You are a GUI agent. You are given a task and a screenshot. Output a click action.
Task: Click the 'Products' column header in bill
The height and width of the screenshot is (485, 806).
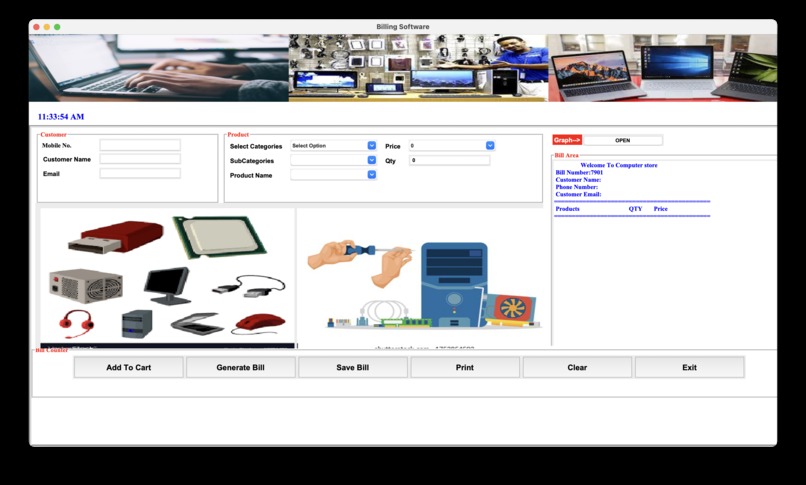coord(567,209)
